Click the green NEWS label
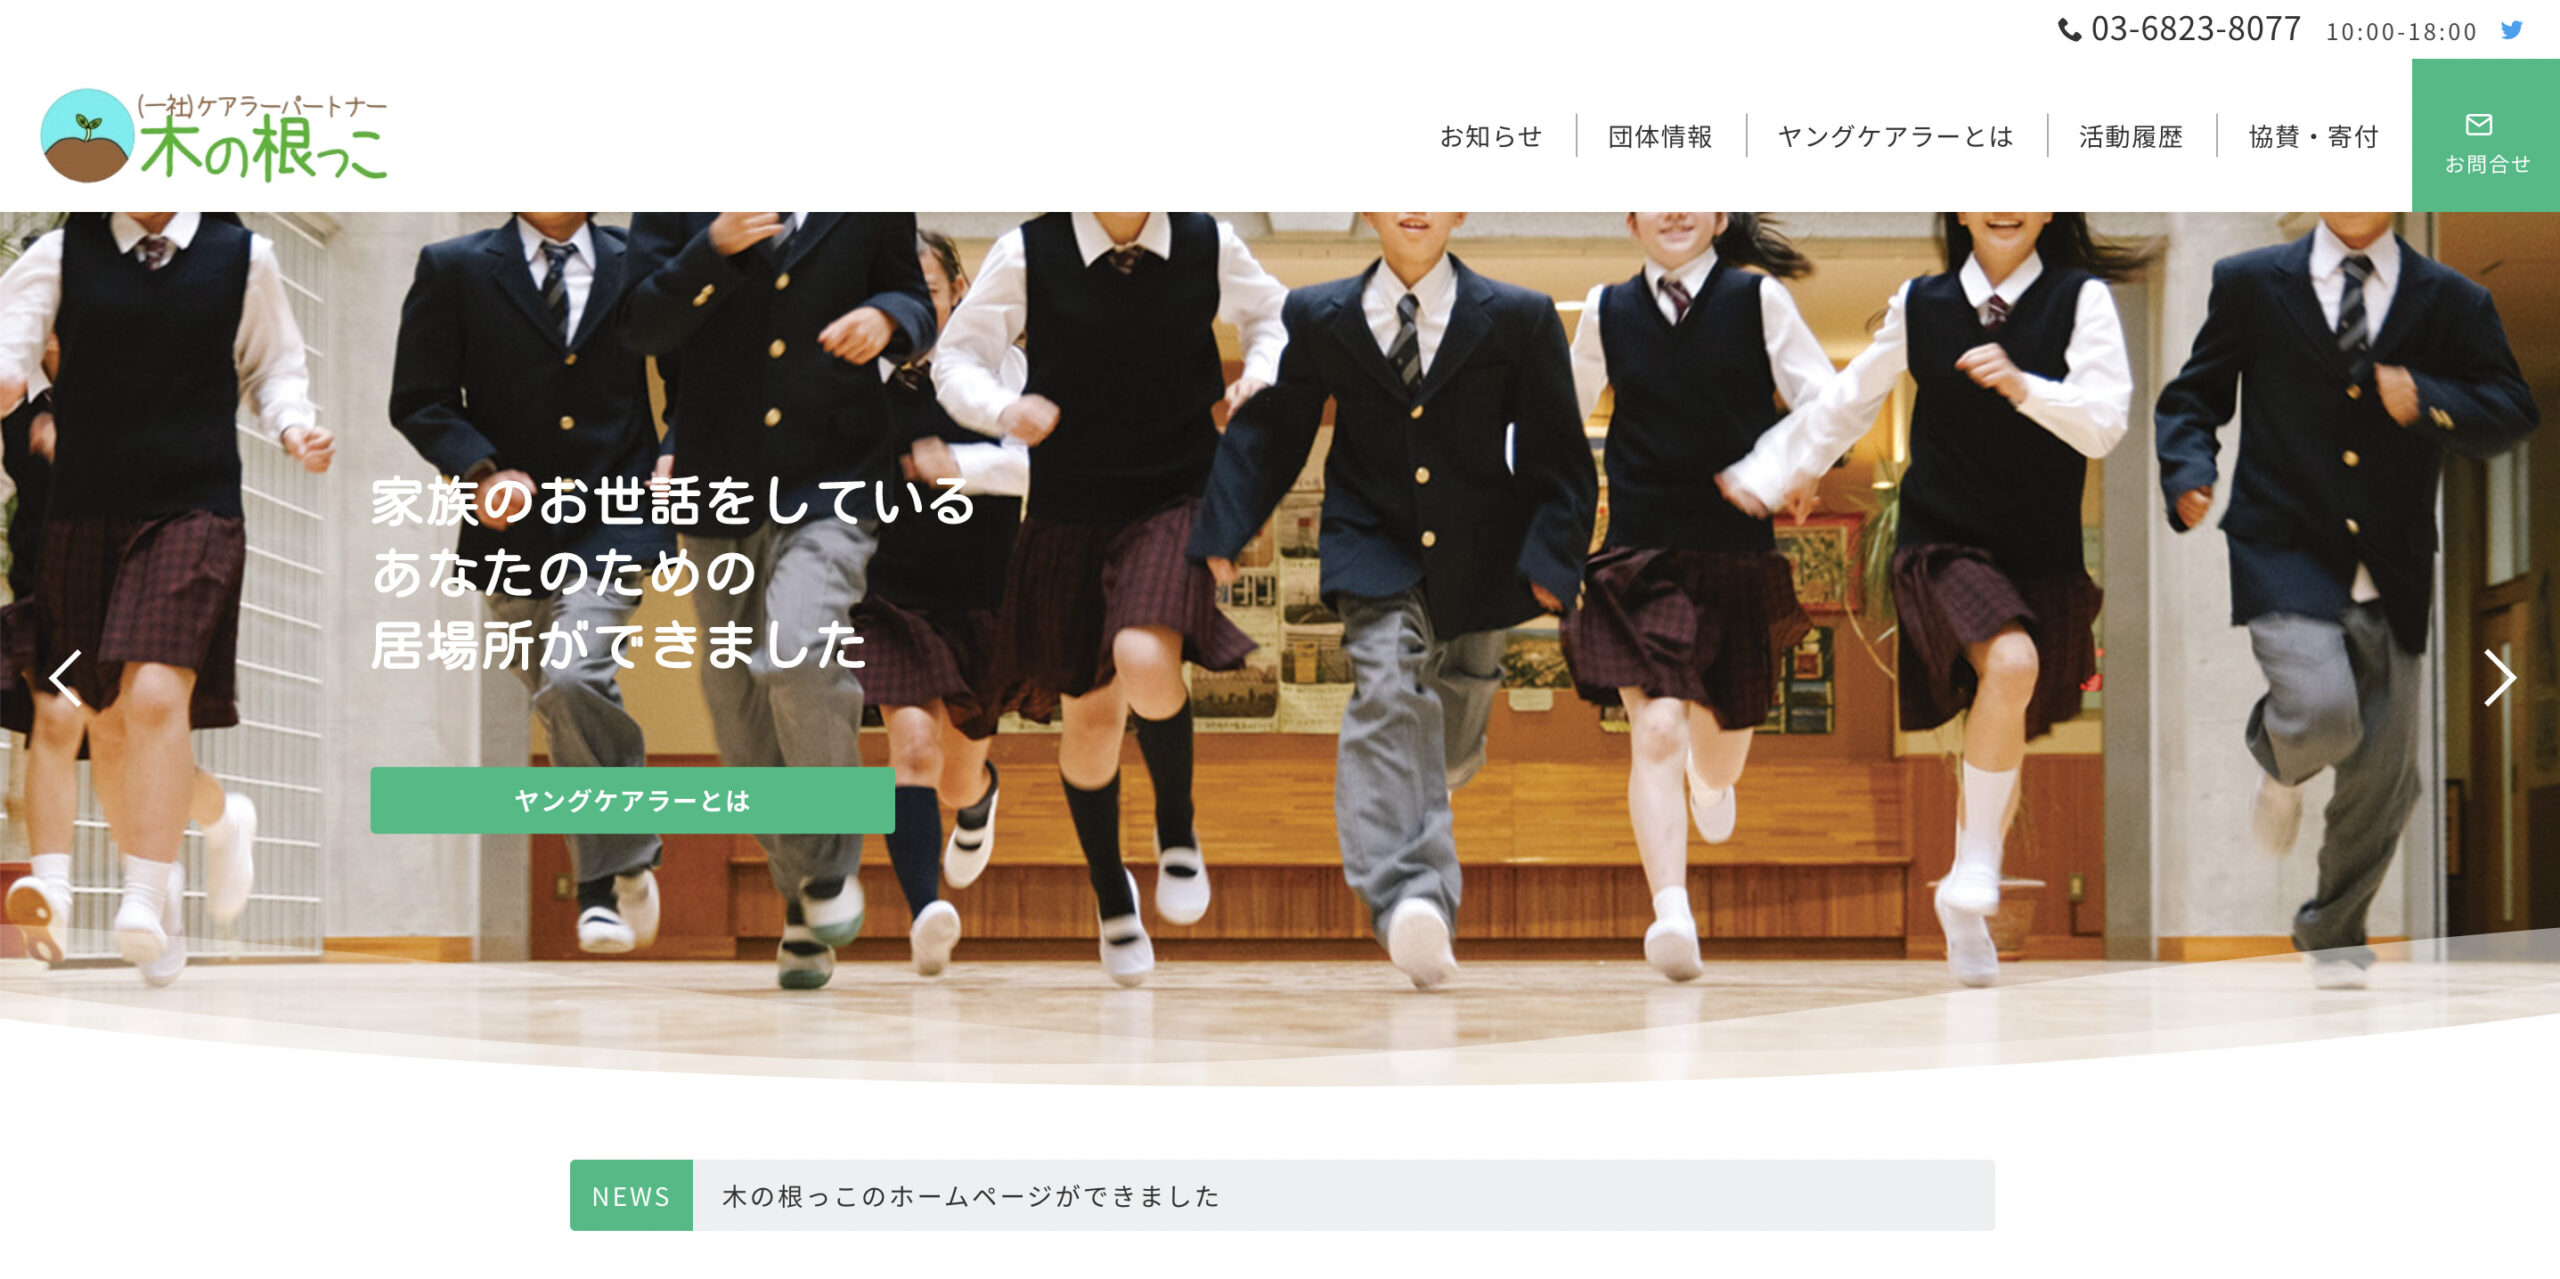The height and width of the screenshot is (1279, 2560). click(631, 1196)
